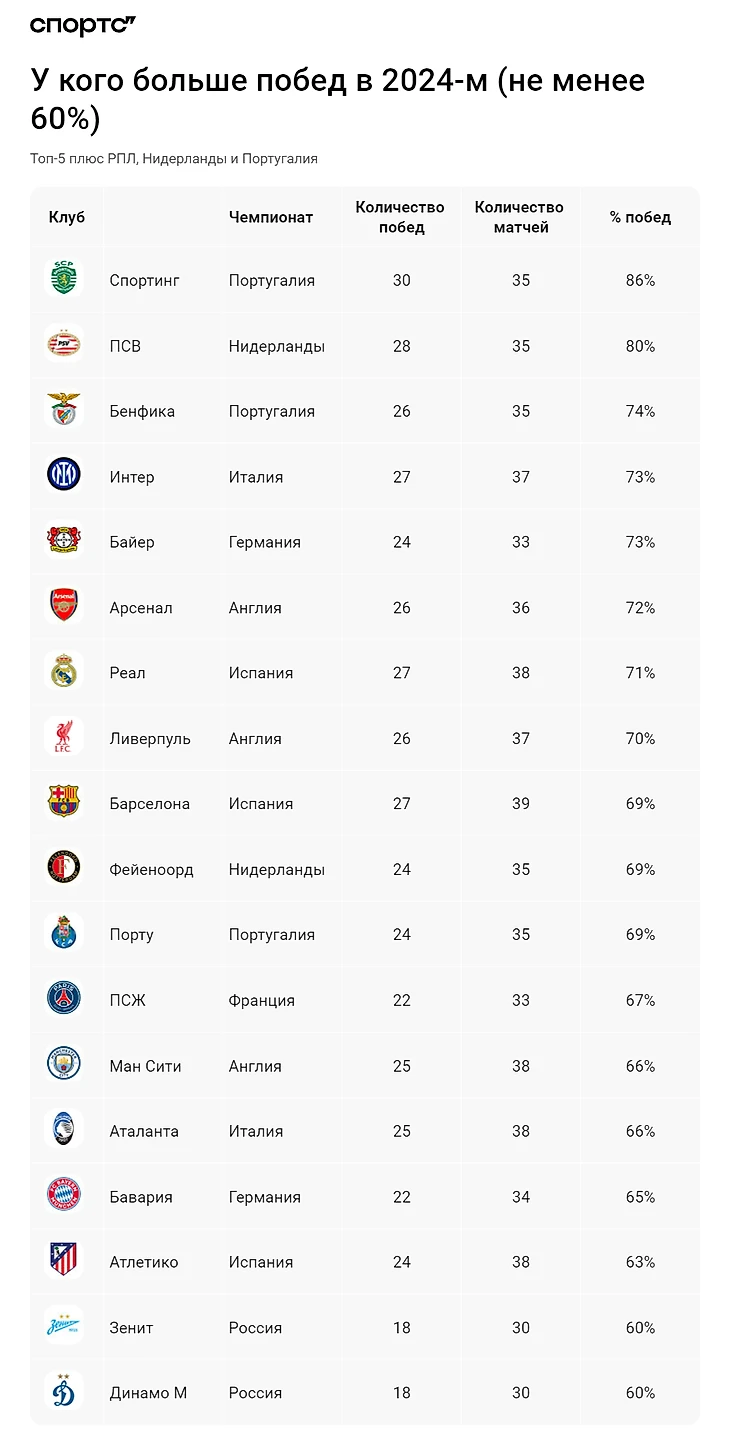Click the Sporting club crest icon
This screenshot has height=1440, width=730.
(x=64, y=280)
